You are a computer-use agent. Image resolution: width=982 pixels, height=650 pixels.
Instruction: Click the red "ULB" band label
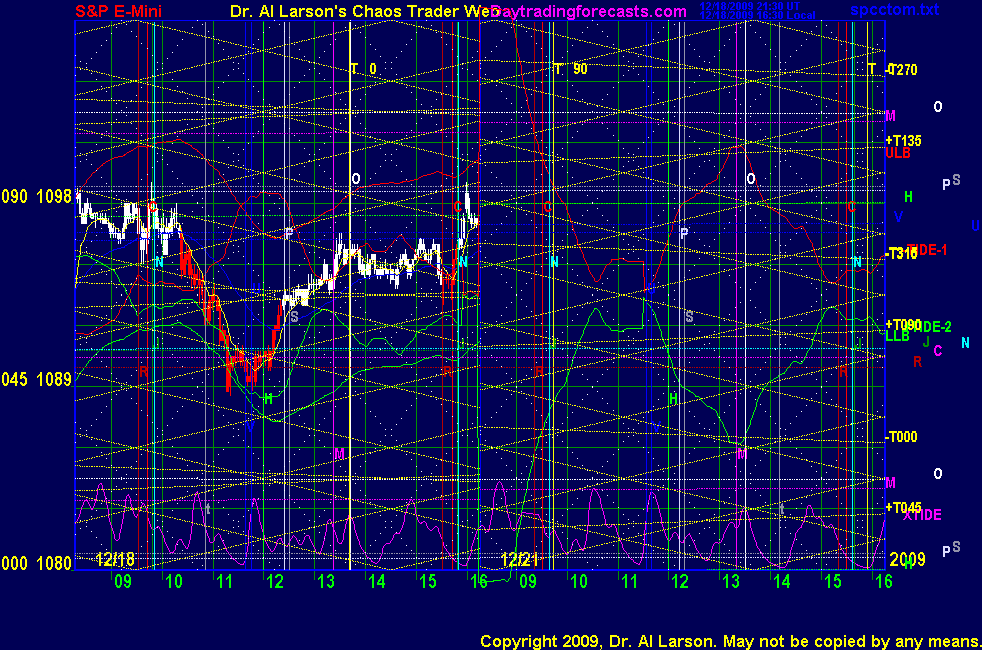tap(897, 153)
